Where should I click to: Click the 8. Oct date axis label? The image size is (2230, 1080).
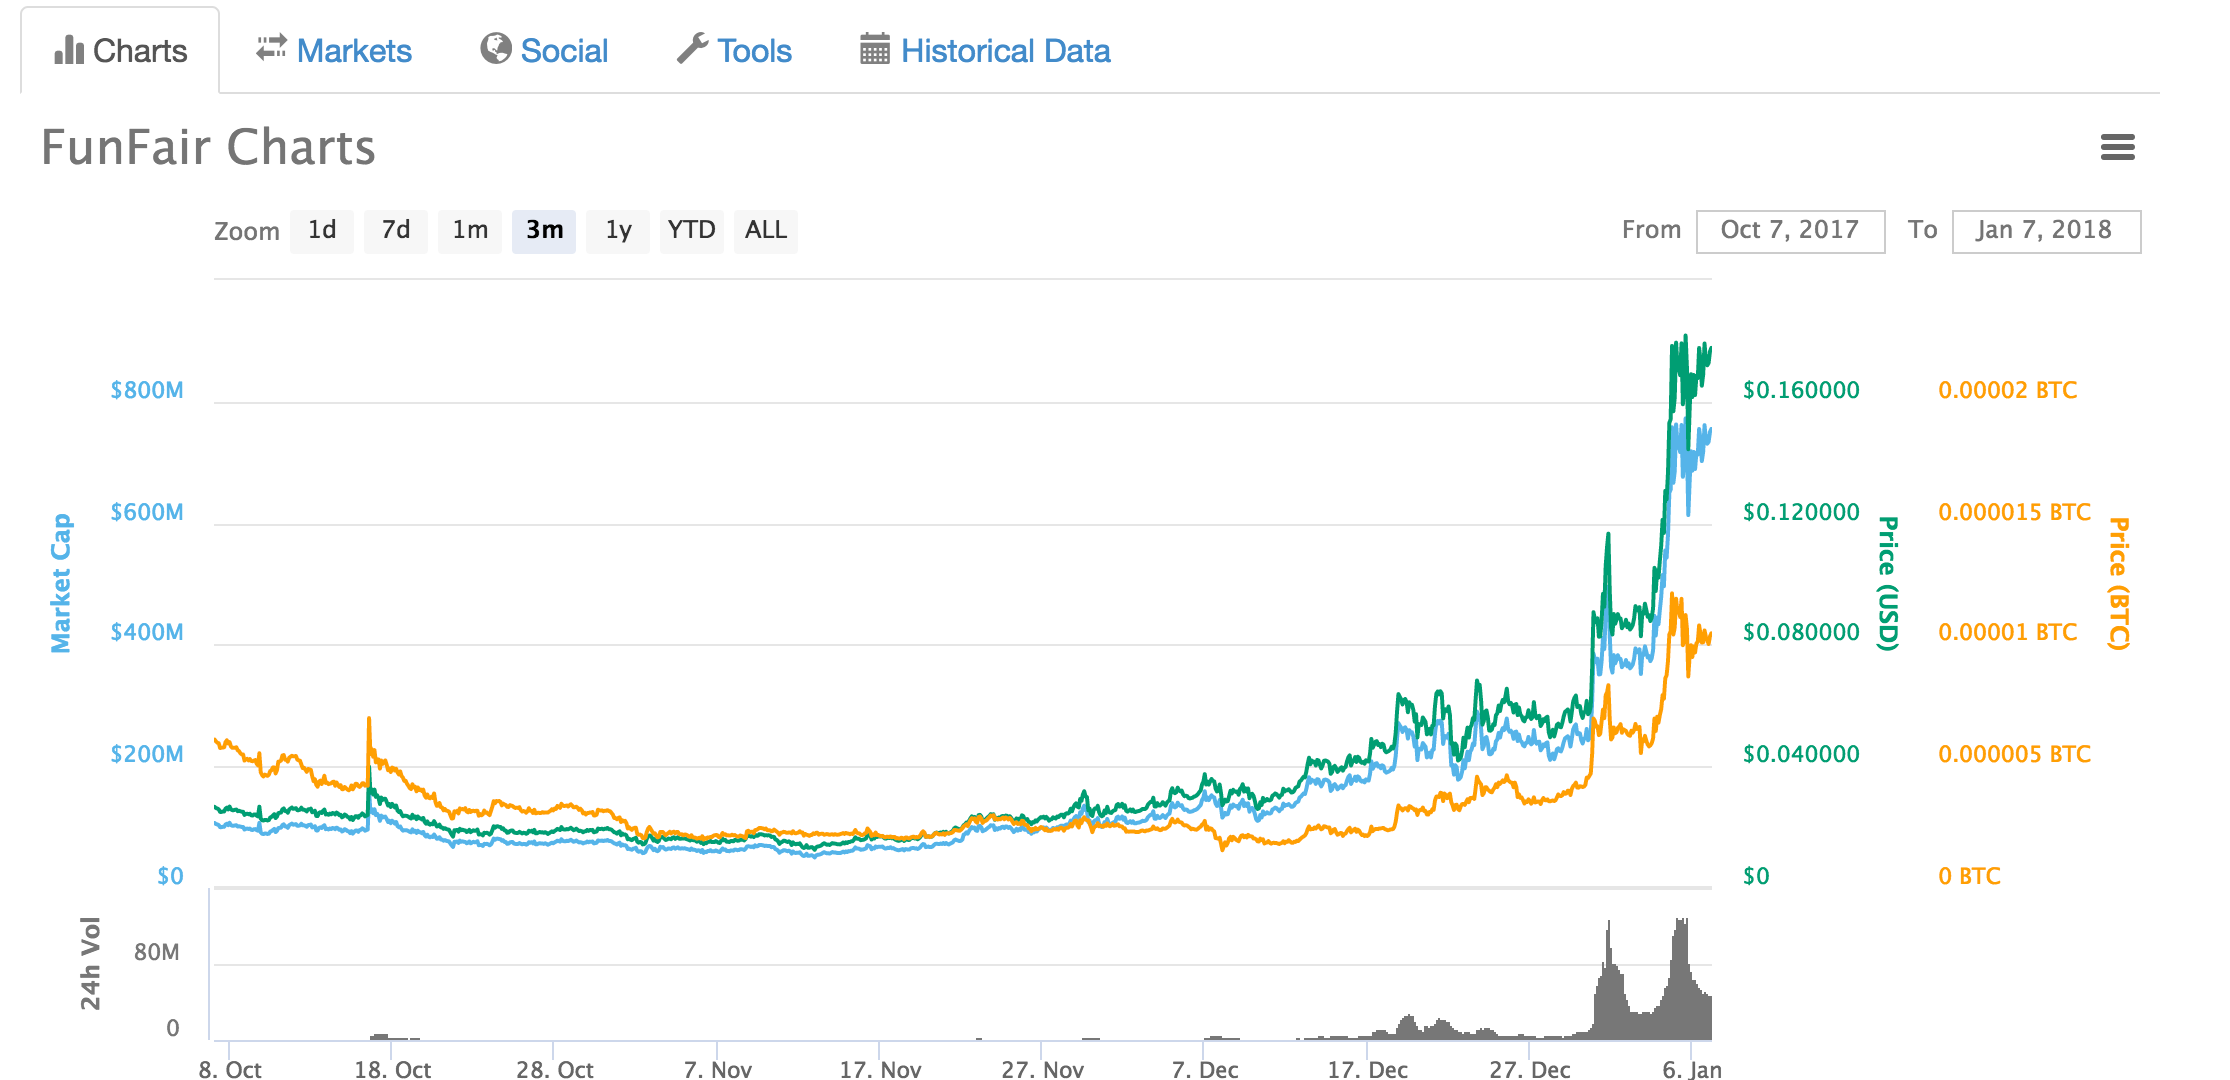pyautogui.click(x=230, y=1069)
